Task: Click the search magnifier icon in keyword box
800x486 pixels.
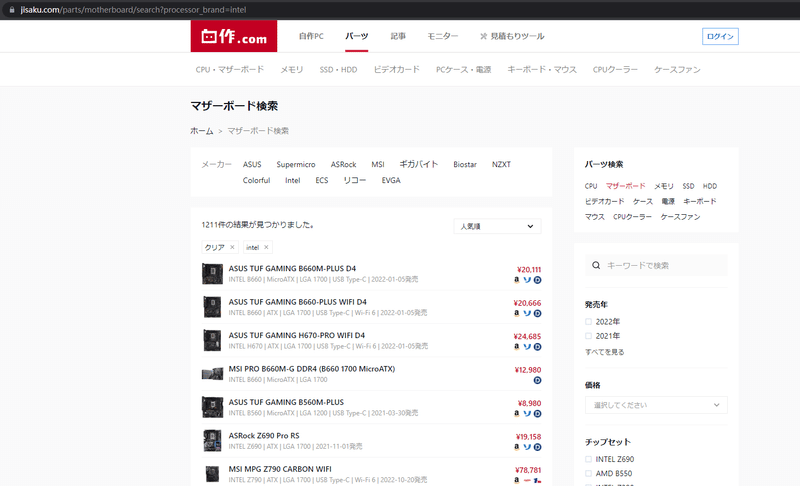Action: click(596, 265)
